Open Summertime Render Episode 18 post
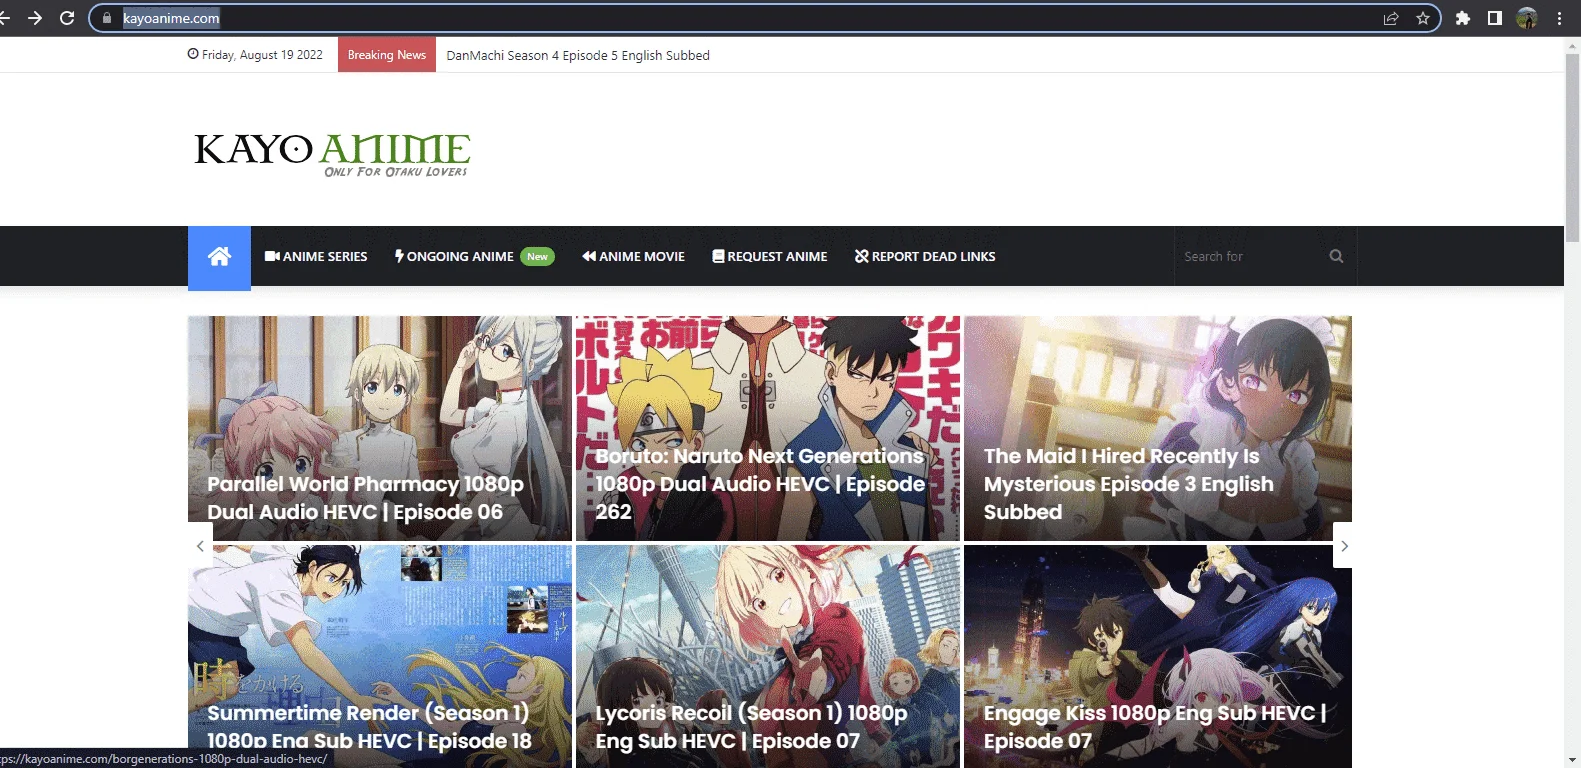Image resolution: width=1581 pixels, height=768 pixels. click(380, 656)
